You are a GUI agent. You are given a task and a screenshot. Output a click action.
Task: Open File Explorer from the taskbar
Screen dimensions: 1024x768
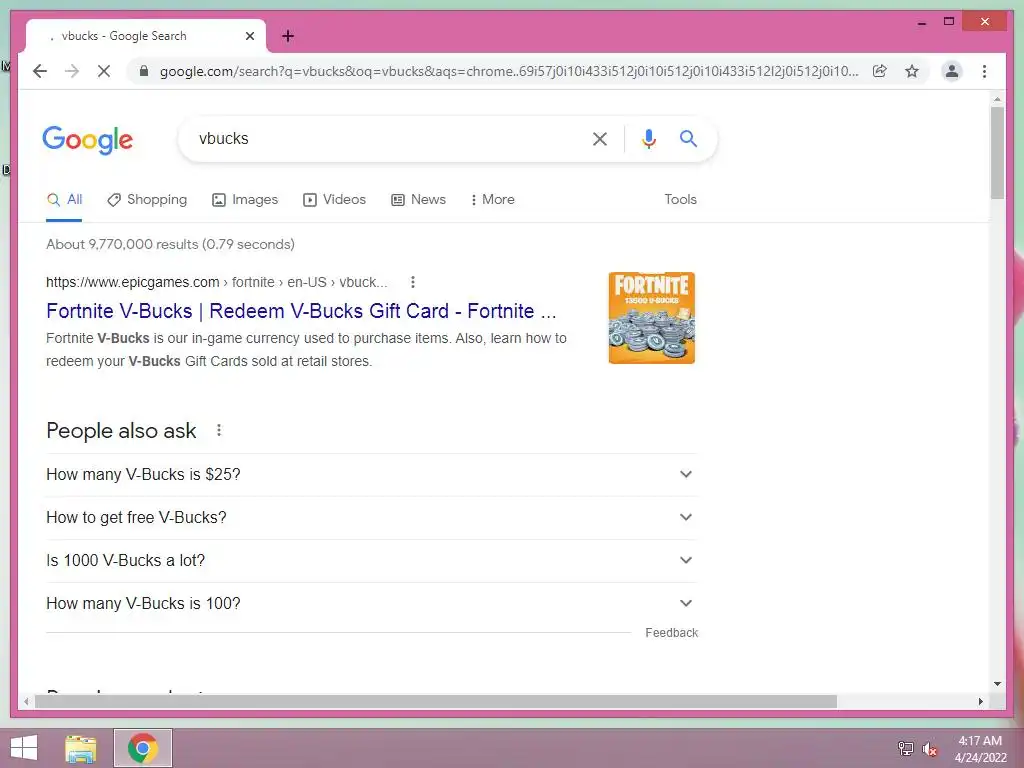pos(81,748)
